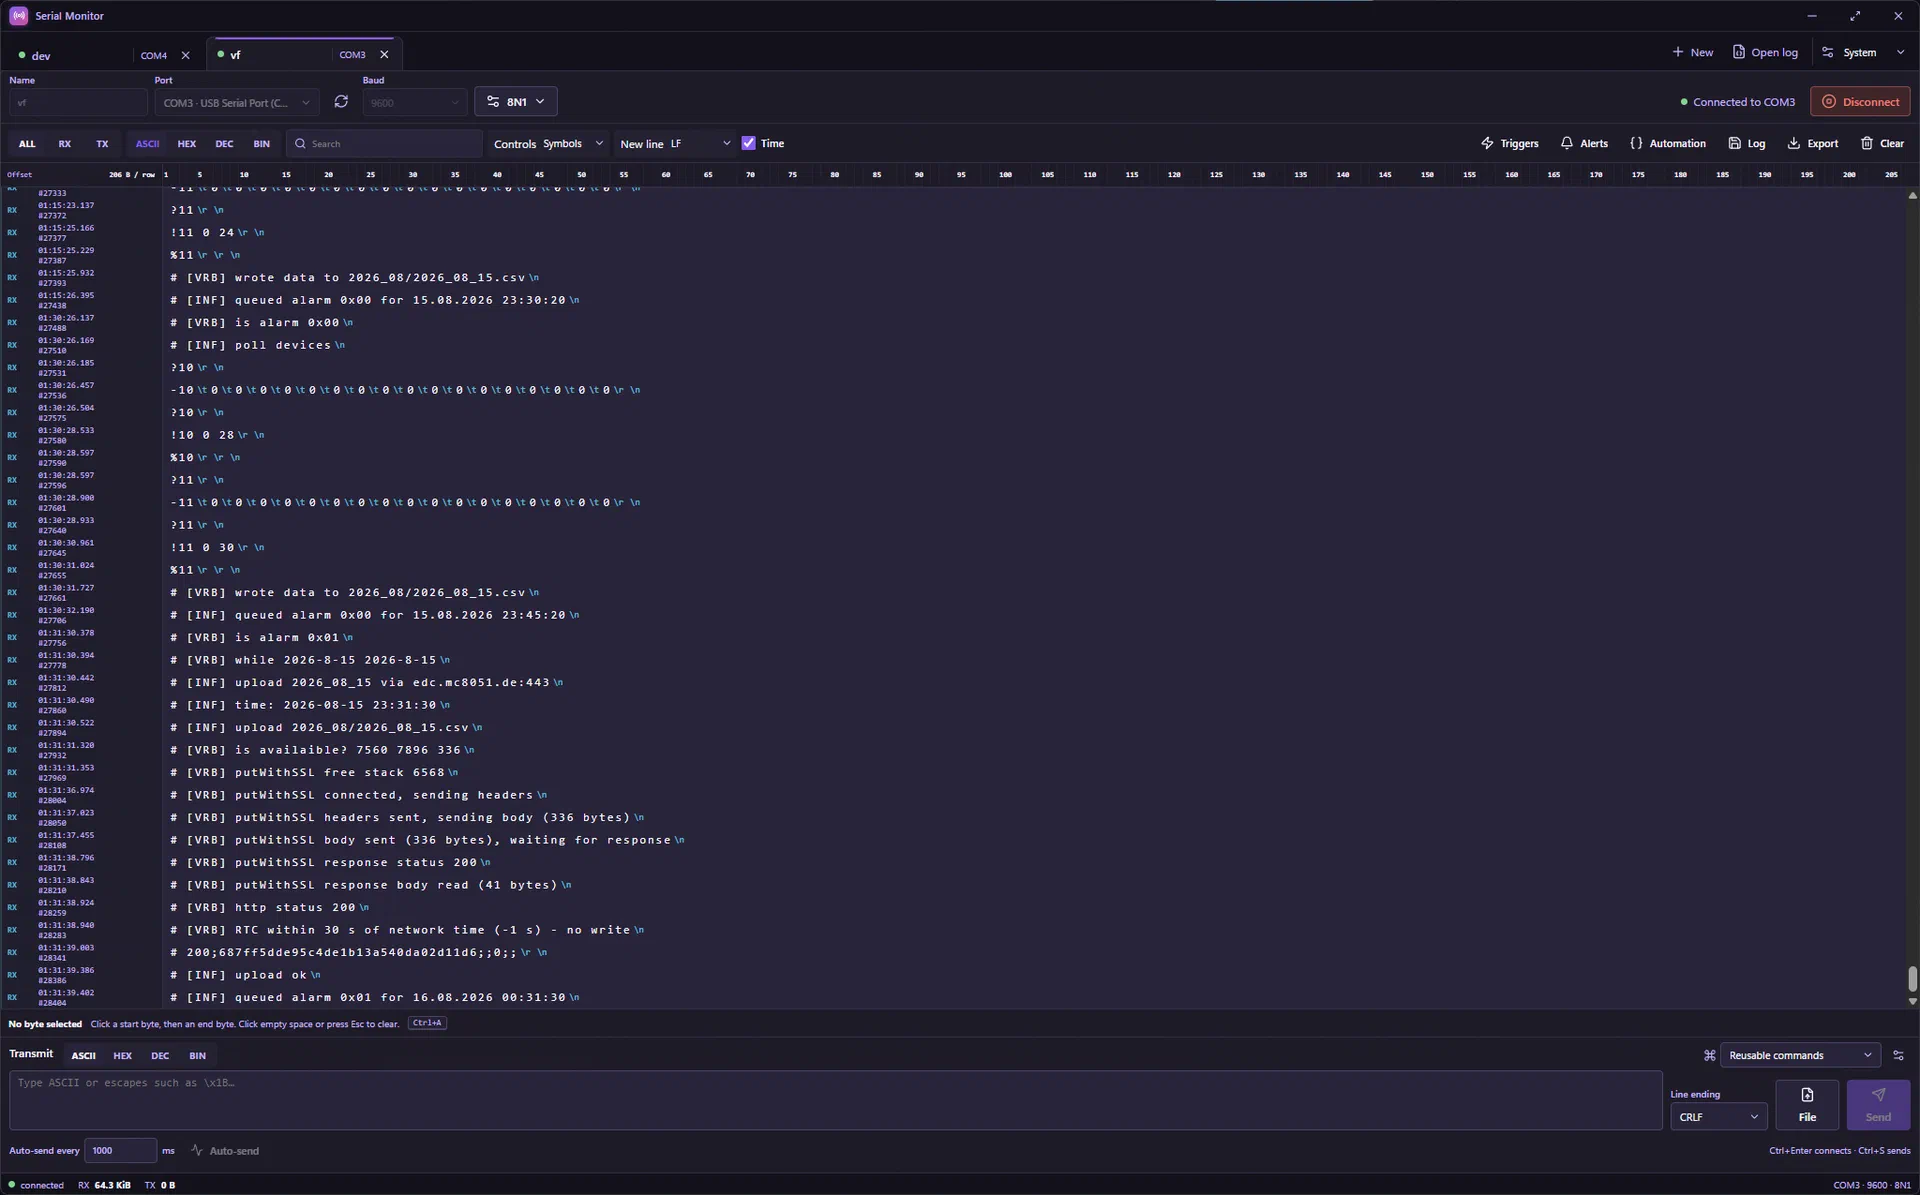Switch to the vf tab
The width and height of the screenshot is (1920, 1195).
coord(272,55)
